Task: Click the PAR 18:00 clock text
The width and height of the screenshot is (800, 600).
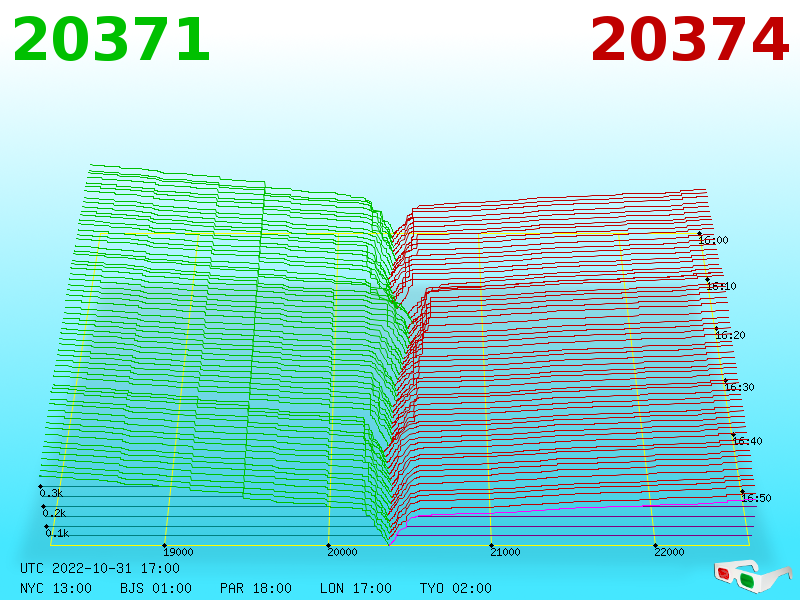Action: (256, 588)
